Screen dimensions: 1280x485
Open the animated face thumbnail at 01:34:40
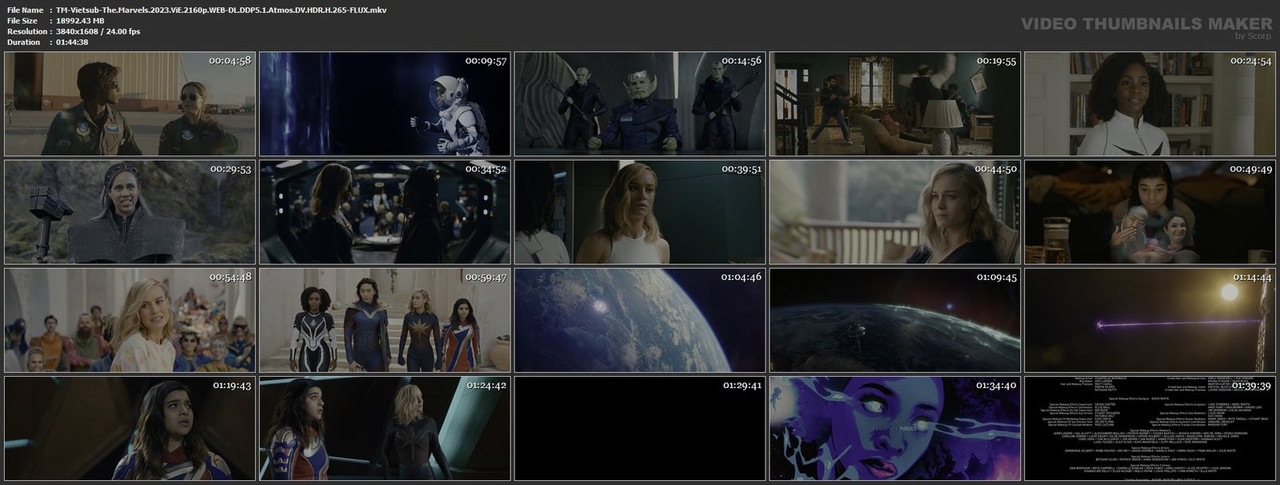(x=894, y=427)
